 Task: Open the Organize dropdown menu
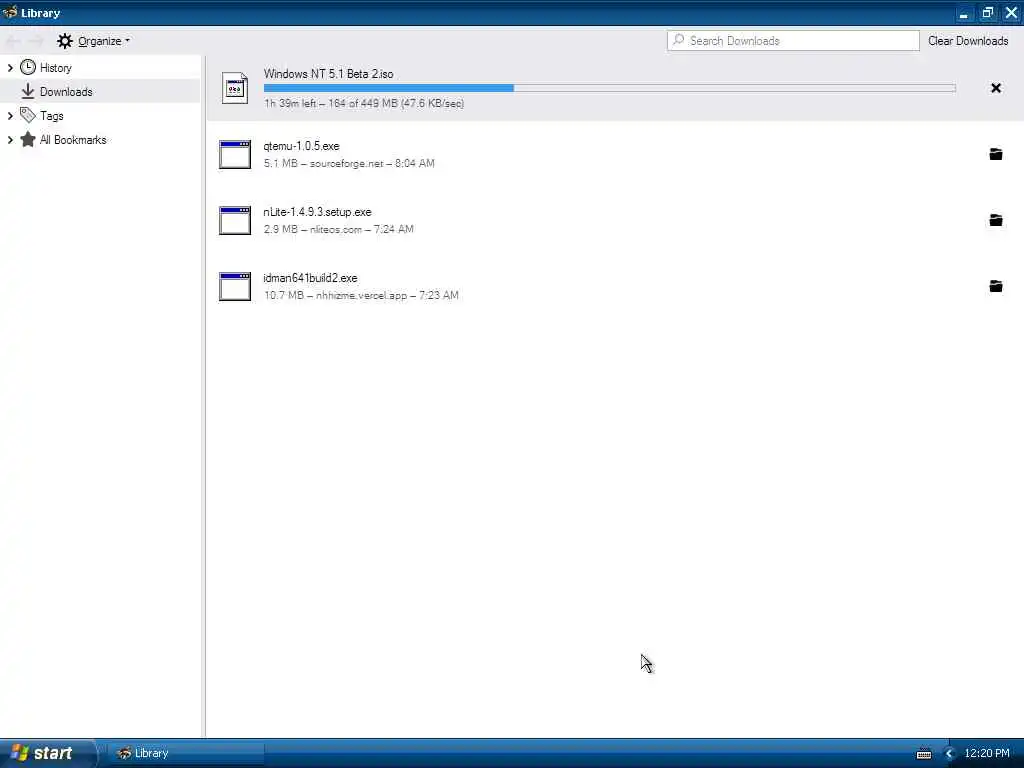(93, 41)
